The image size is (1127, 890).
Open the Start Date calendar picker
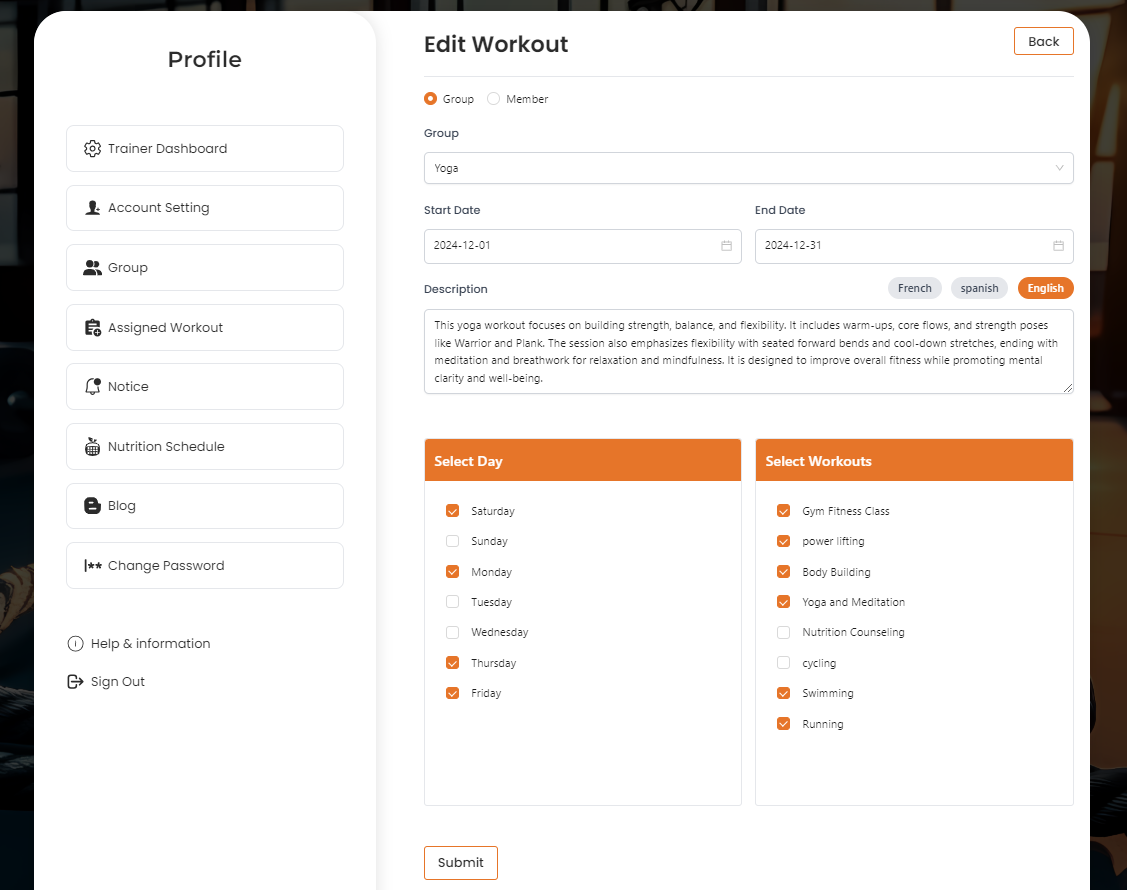coord(726,246)
